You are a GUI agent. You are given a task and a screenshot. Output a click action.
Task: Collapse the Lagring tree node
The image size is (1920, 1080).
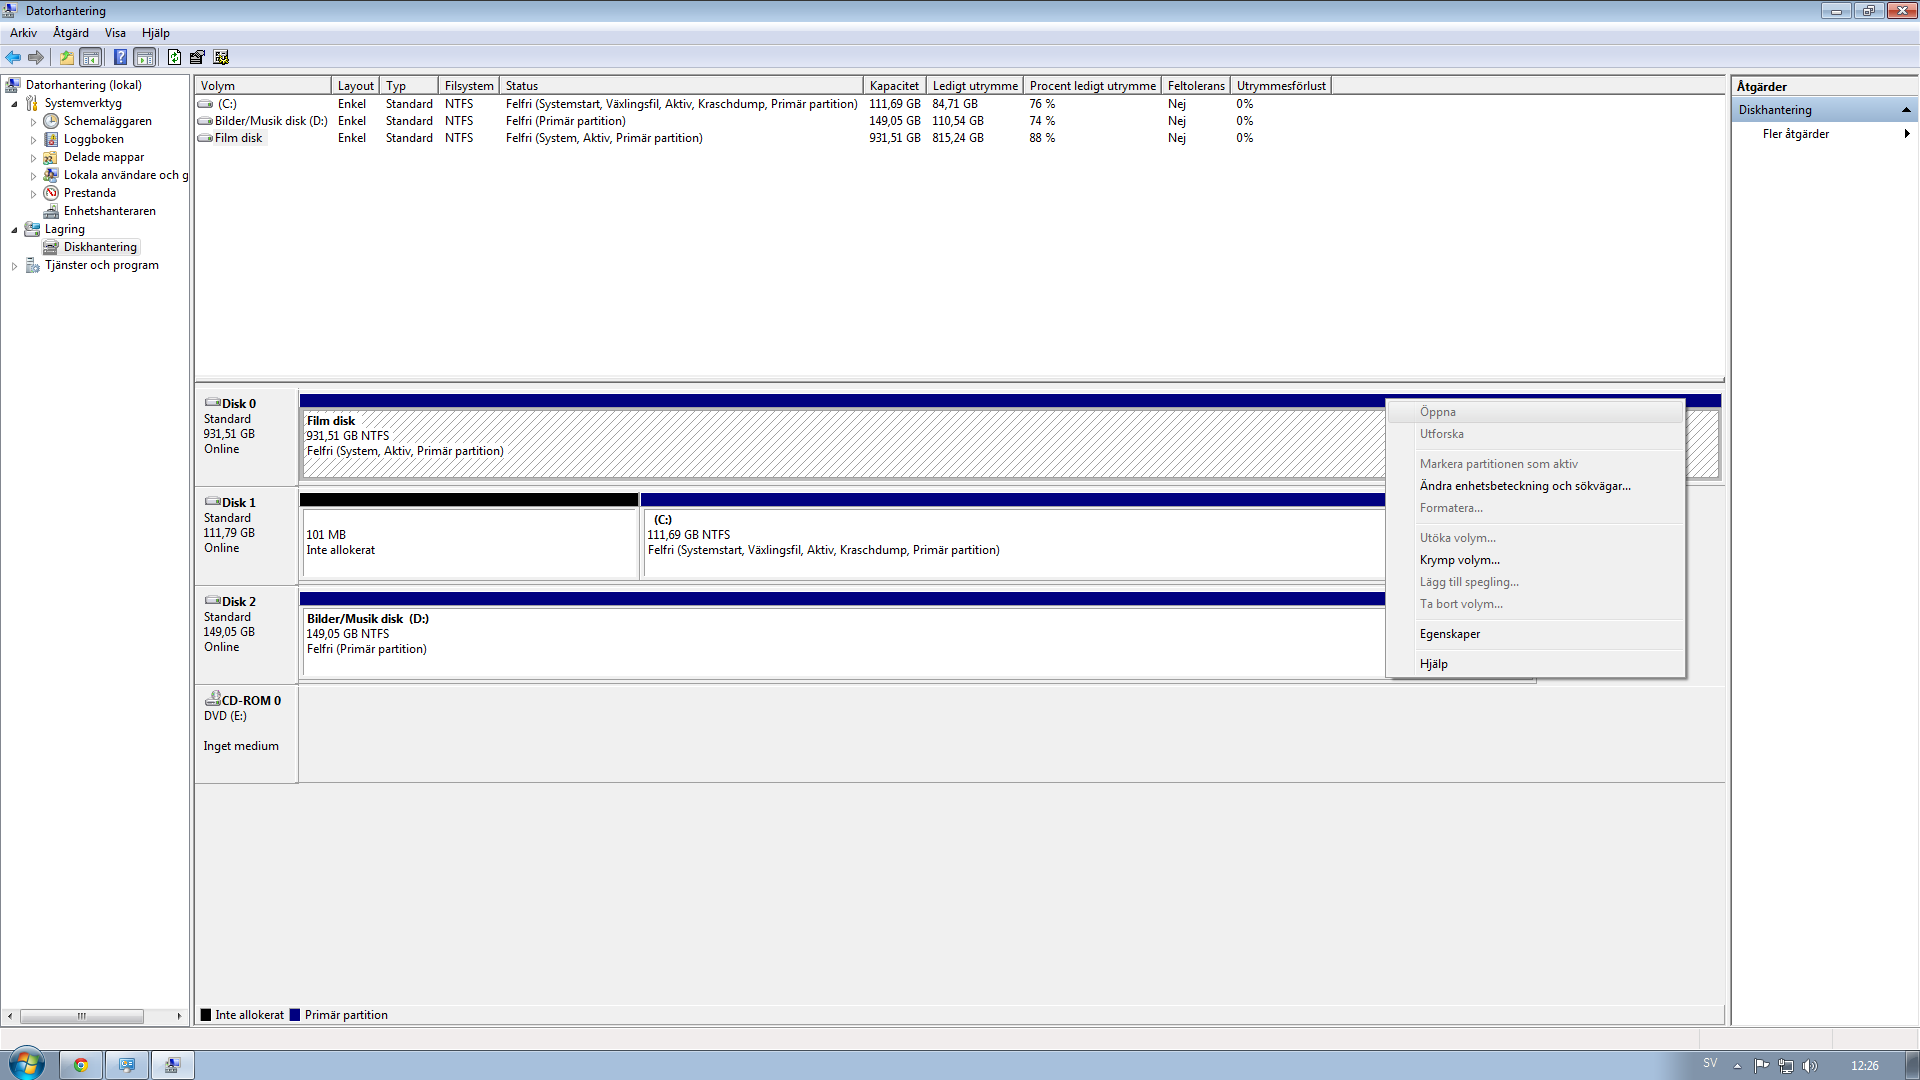pyautogui.click(x=14, y=230)
